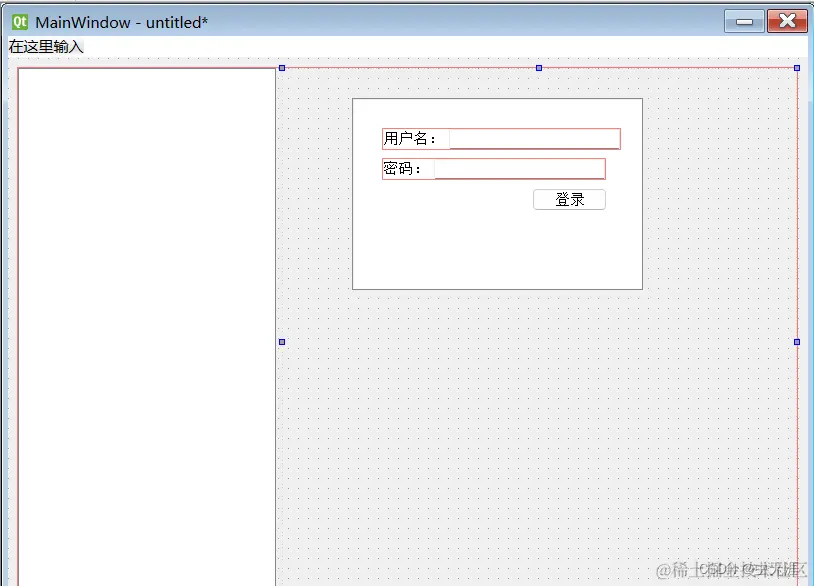Select the 登录 login button
814x586 pixels.
tap(569, 199)
